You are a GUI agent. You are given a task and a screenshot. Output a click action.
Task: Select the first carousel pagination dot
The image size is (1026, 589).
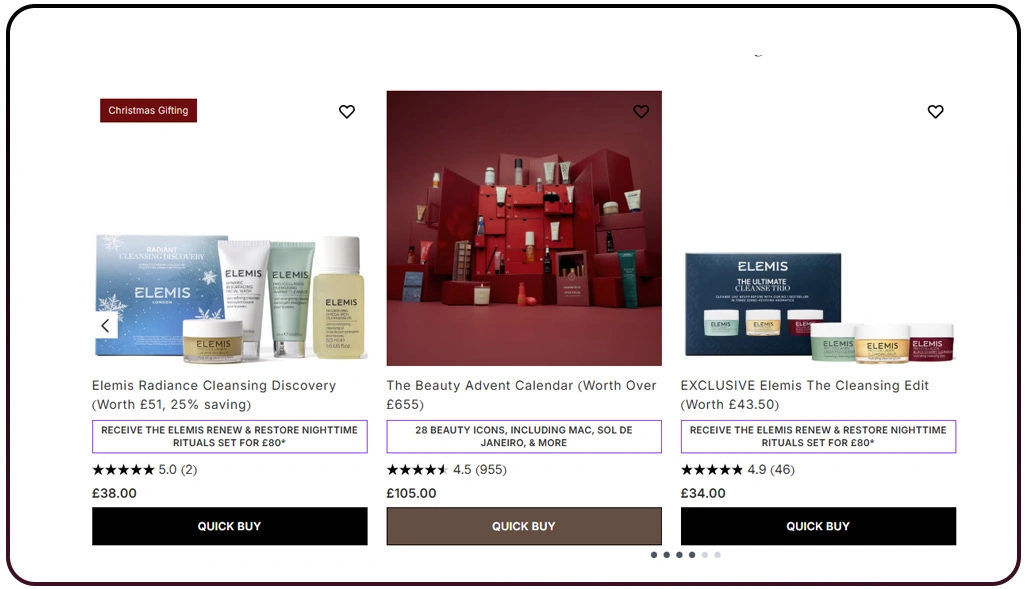pyautogui.click(x=654, y=555)
